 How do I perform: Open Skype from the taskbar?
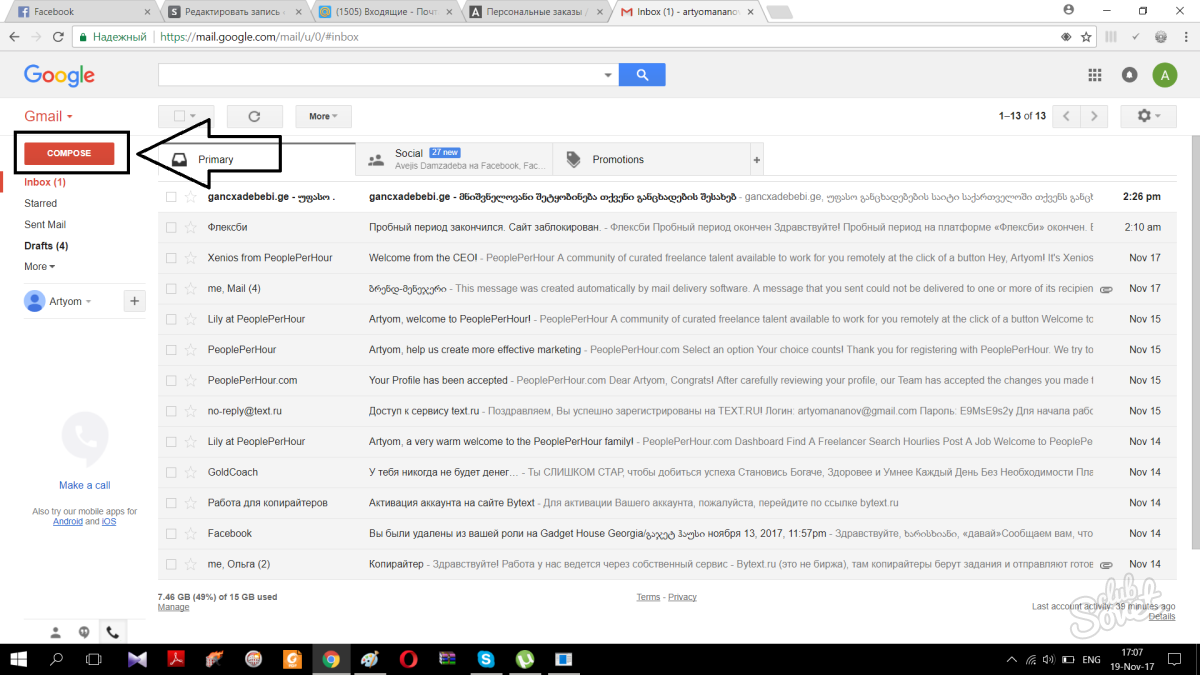[x=486, y=659]
